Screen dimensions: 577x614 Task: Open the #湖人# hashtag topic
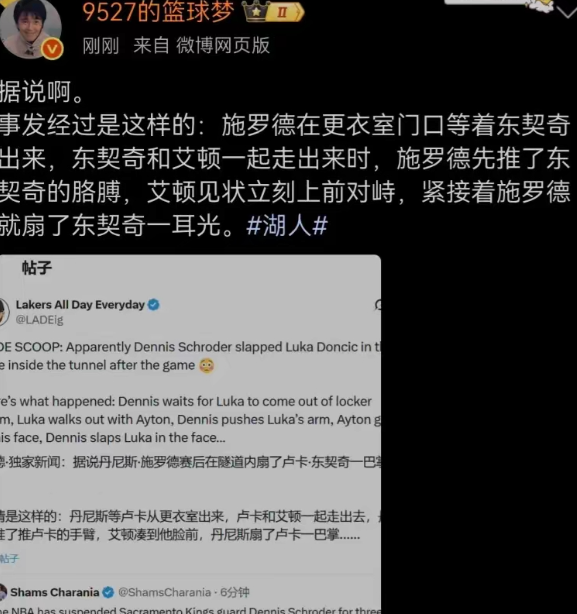[287, 226]
